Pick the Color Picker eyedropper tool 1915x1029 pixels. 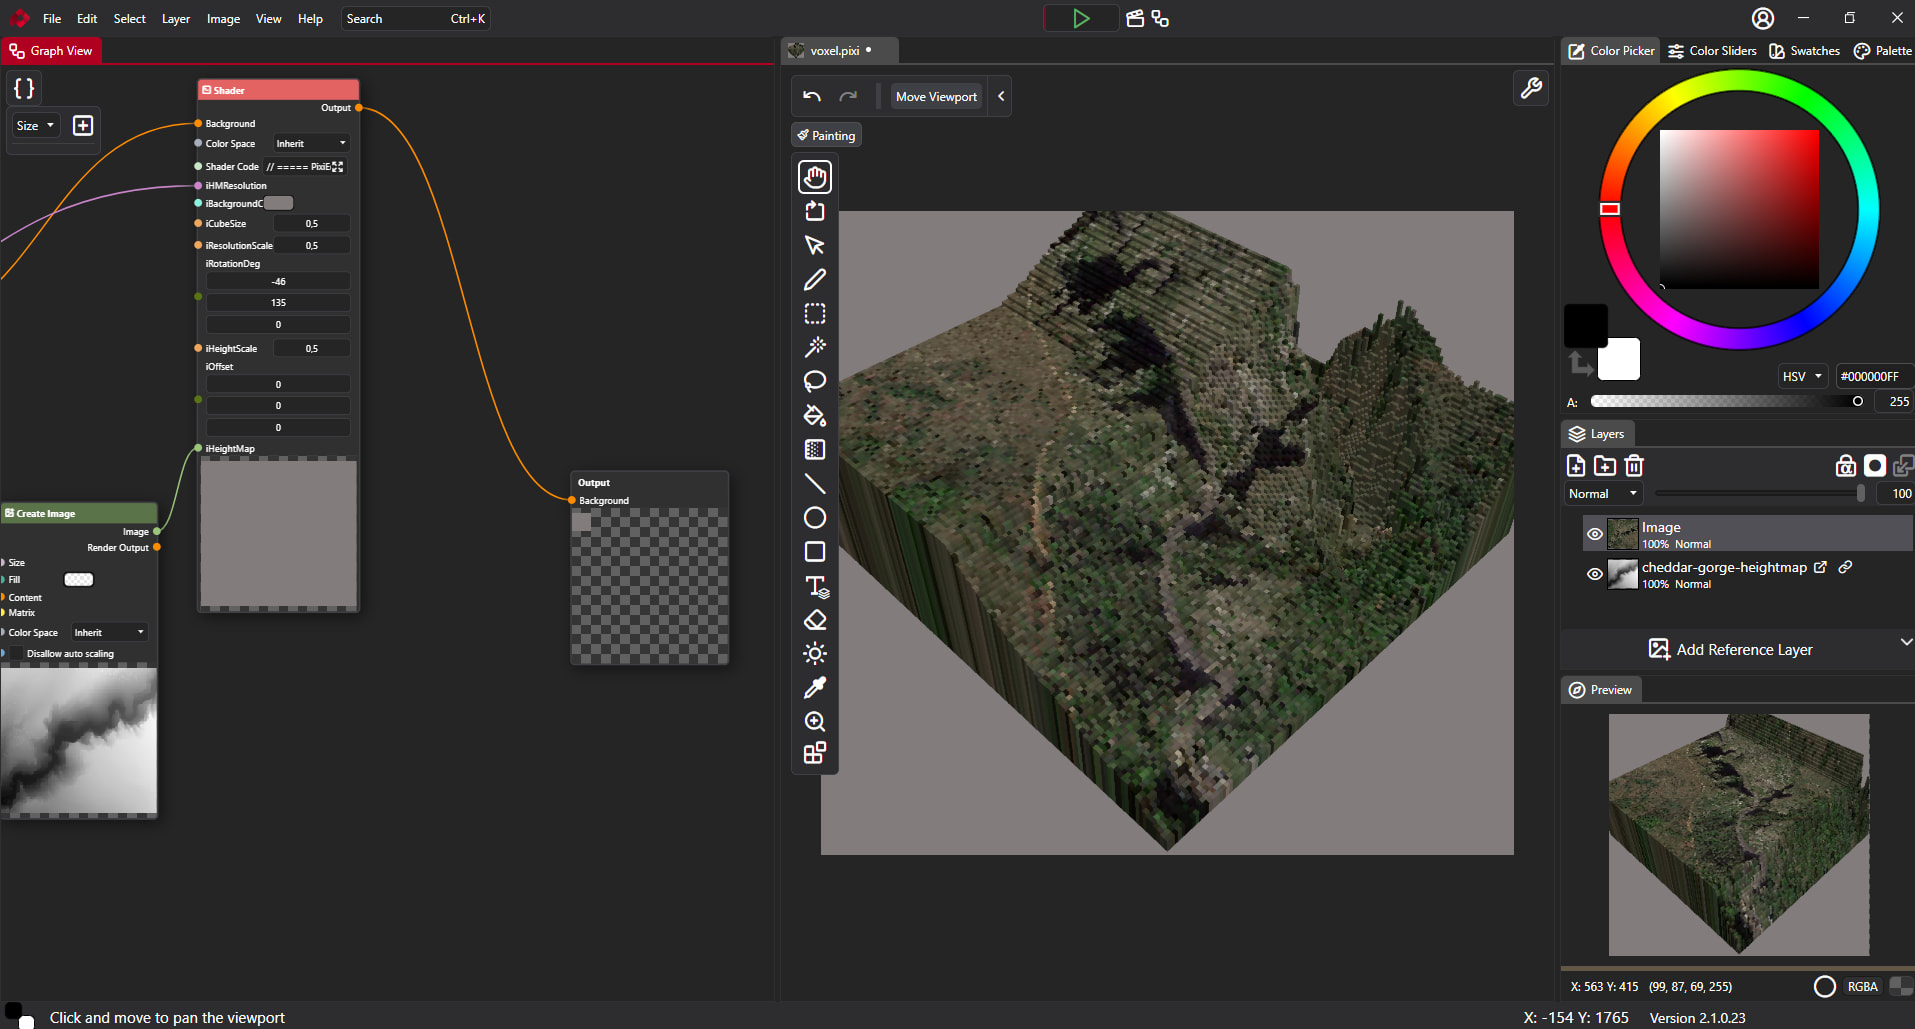coord(815,688)
